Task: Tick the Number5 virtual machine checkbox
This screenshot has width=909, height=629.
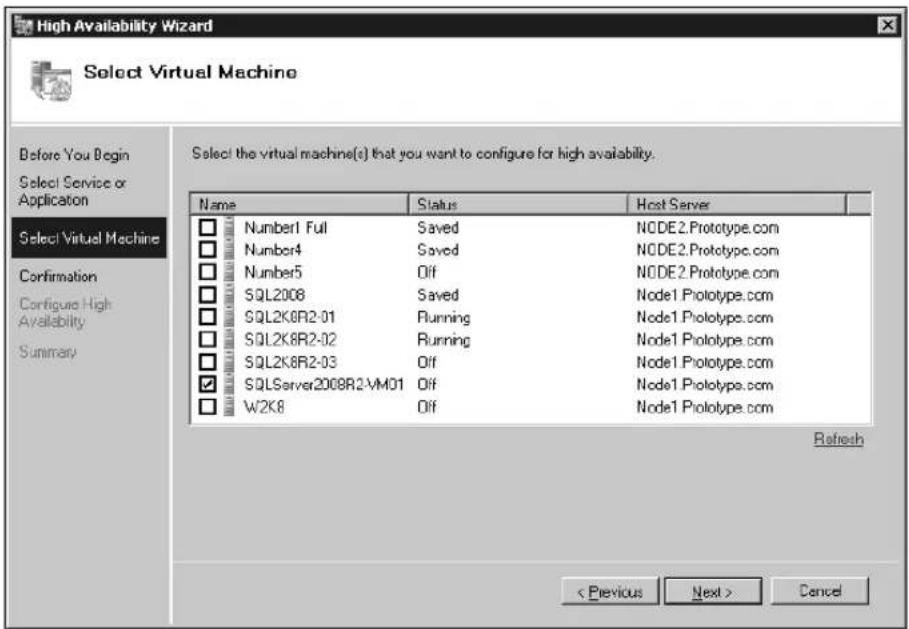Action: [x=208, y=272]
